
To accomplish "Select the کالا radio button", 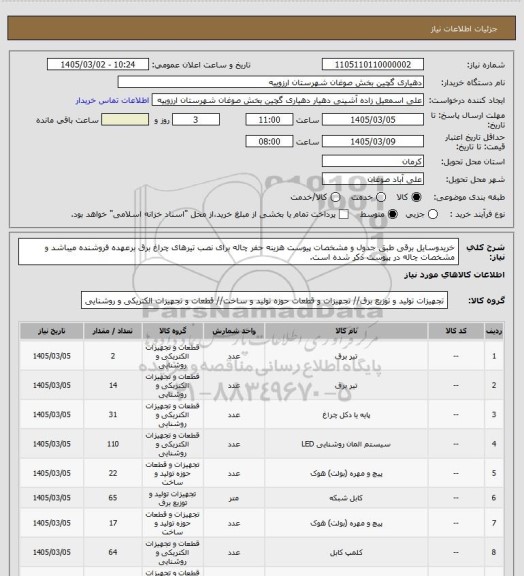I will coord(416,197).
